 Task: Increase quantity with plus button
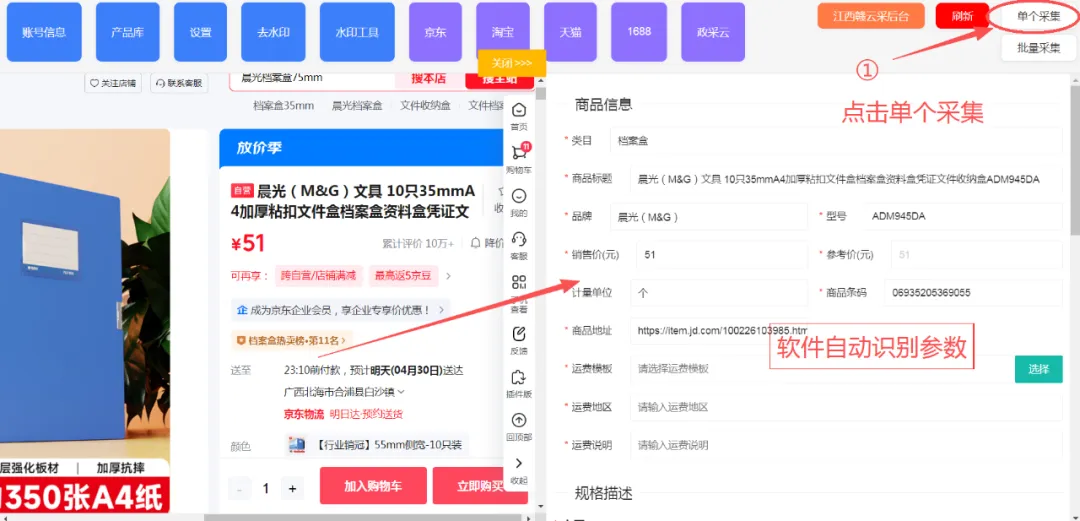click(x=293, y=489)
